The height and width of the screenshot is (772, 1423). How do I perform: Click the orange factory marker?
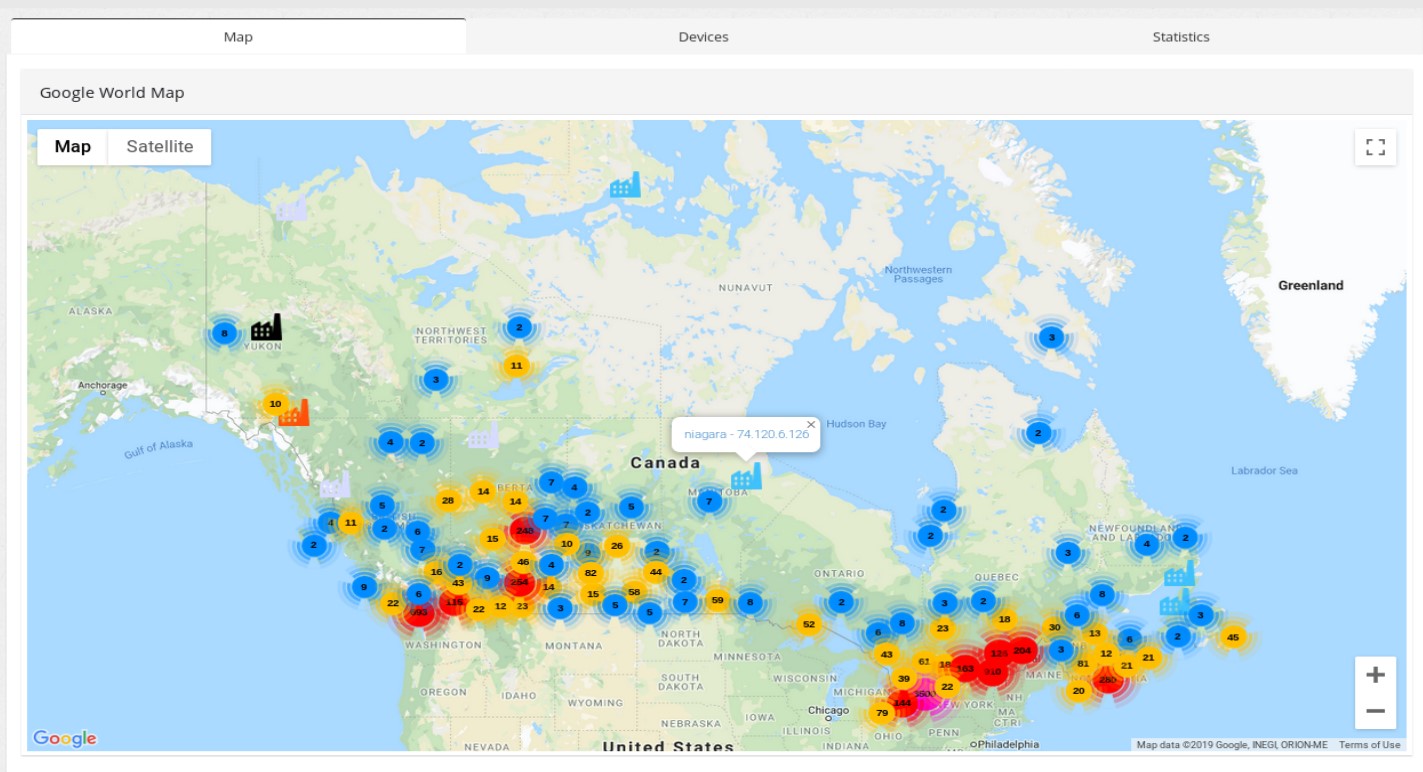tap(294, 411)
